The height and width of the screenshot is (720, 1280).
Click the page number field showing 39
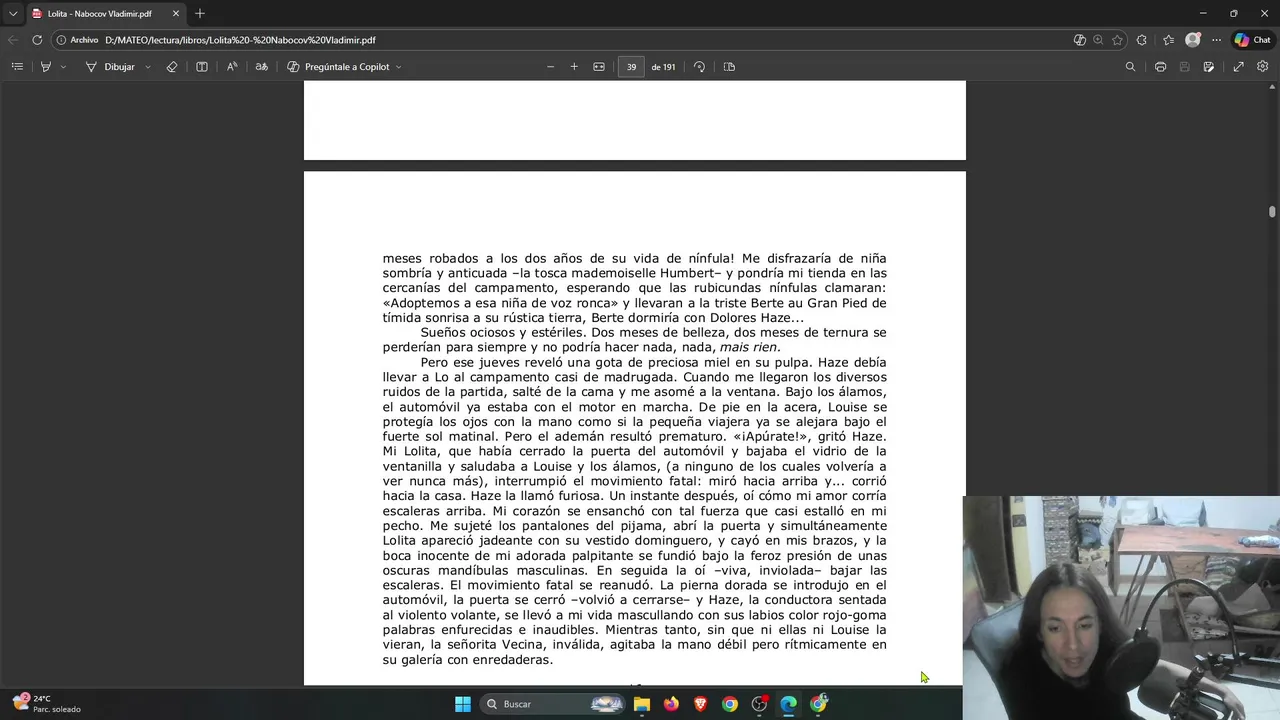click(631, 67)
